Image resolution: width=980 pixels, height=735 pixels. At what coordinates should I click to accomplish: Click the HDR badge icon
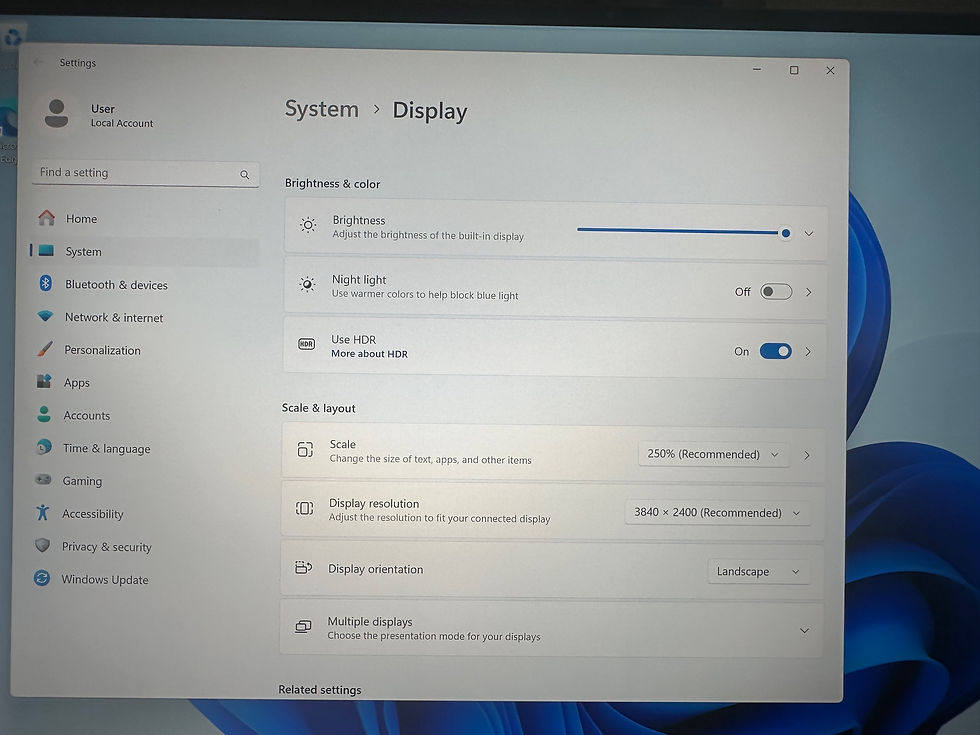tap(305, 345)
